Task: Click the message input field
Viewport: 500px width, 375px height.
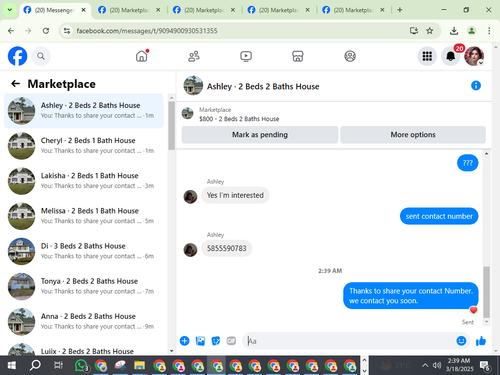Action: coord(350,341)
